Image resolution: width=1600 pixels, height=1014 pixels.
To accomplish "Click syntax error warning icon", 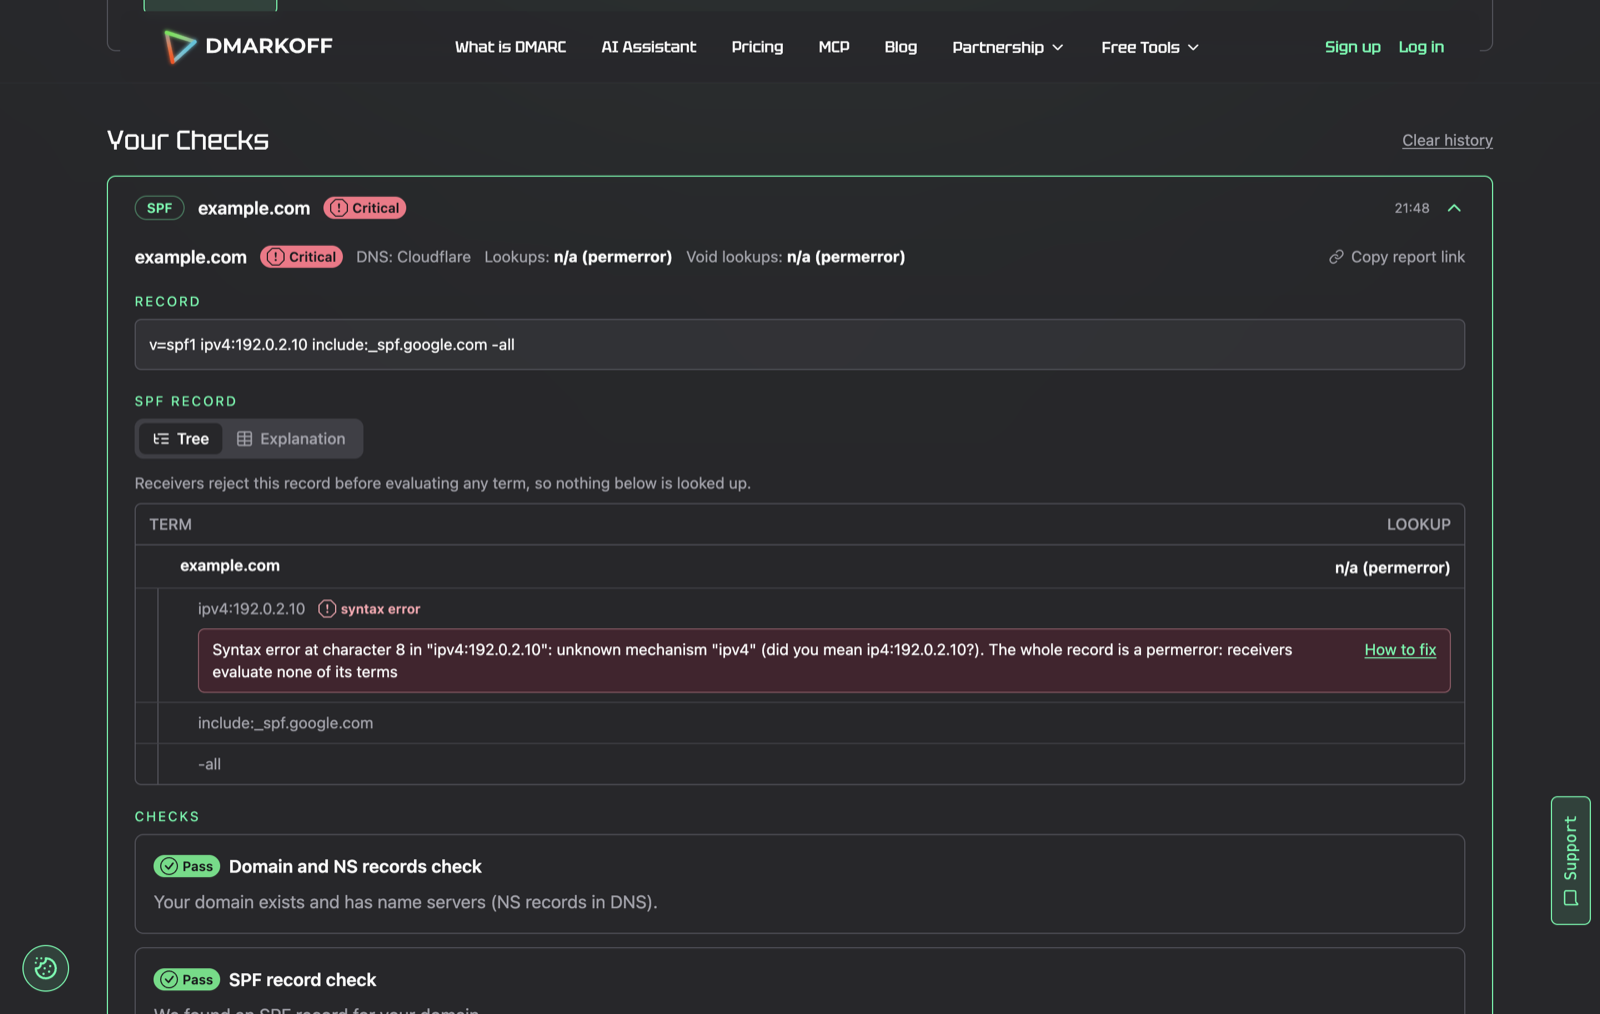I will coord(327,609).
